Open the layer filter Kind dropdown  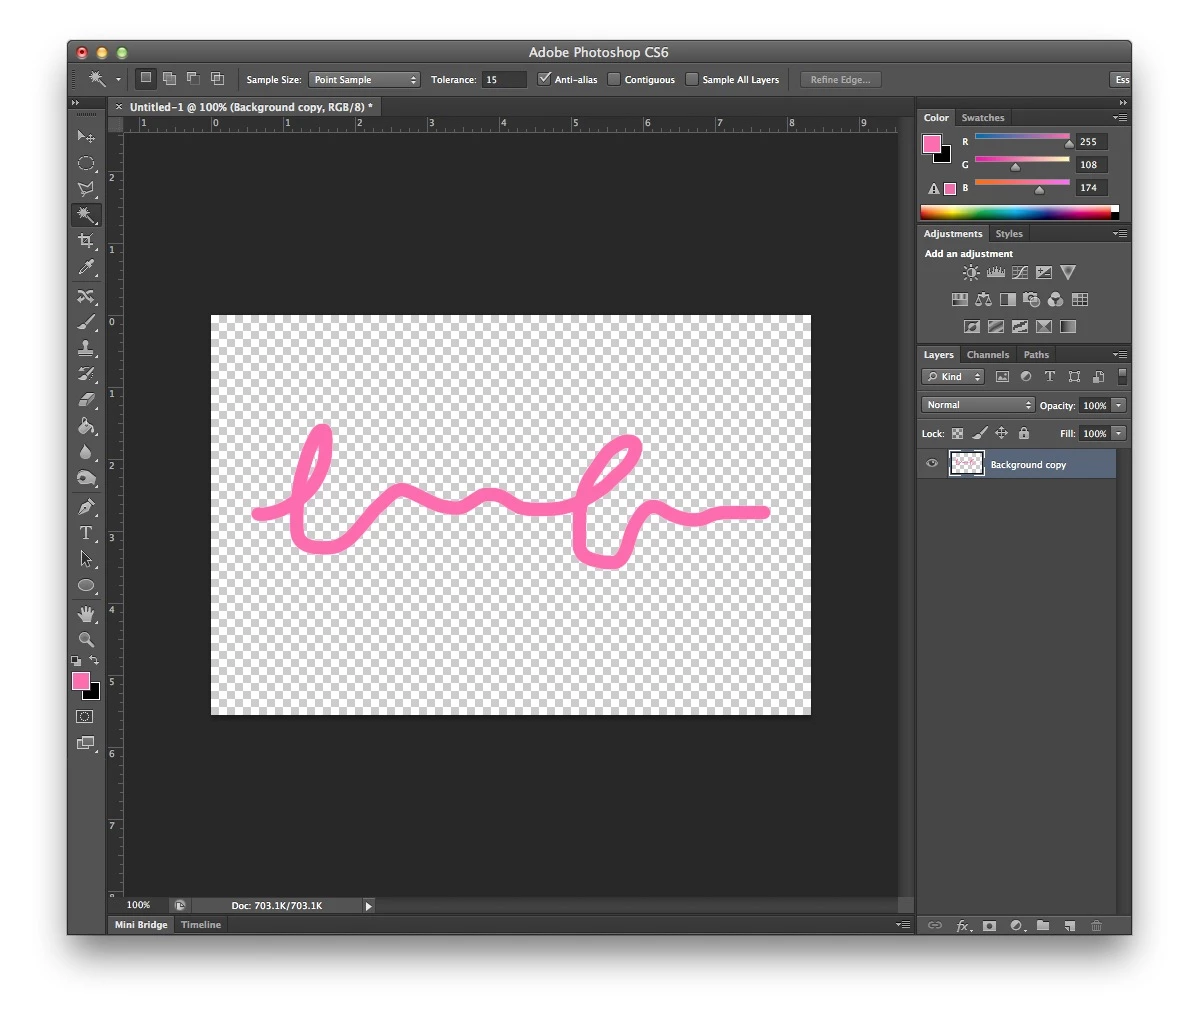[953, 376]
